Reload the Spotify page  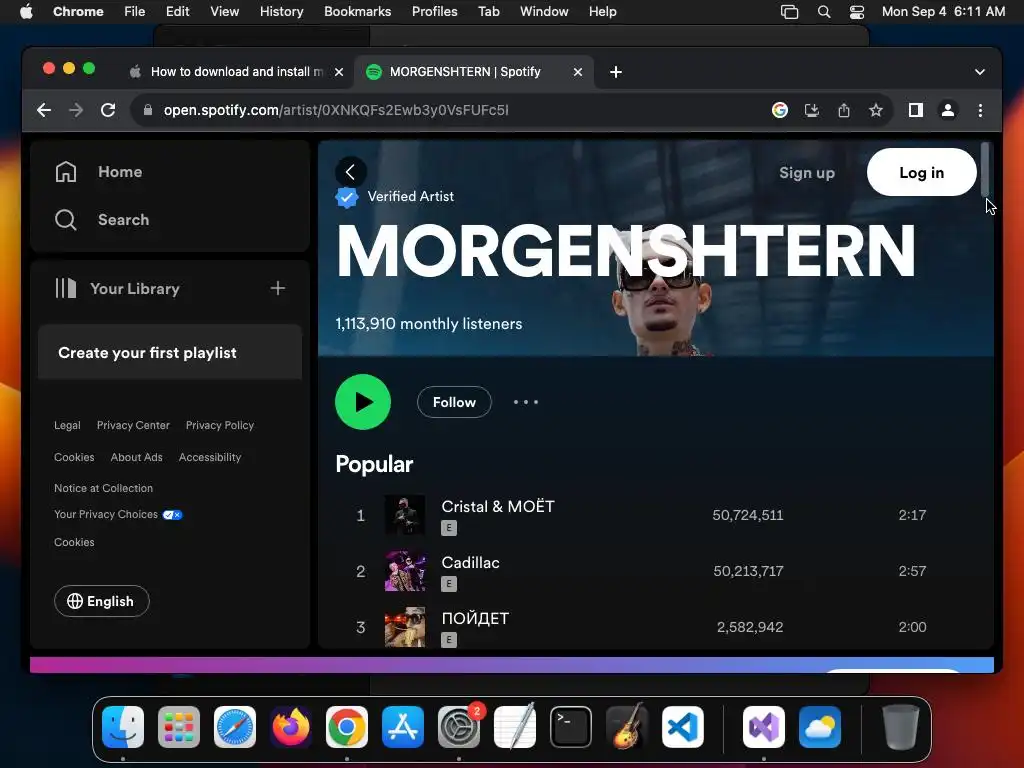coord(108,110)
